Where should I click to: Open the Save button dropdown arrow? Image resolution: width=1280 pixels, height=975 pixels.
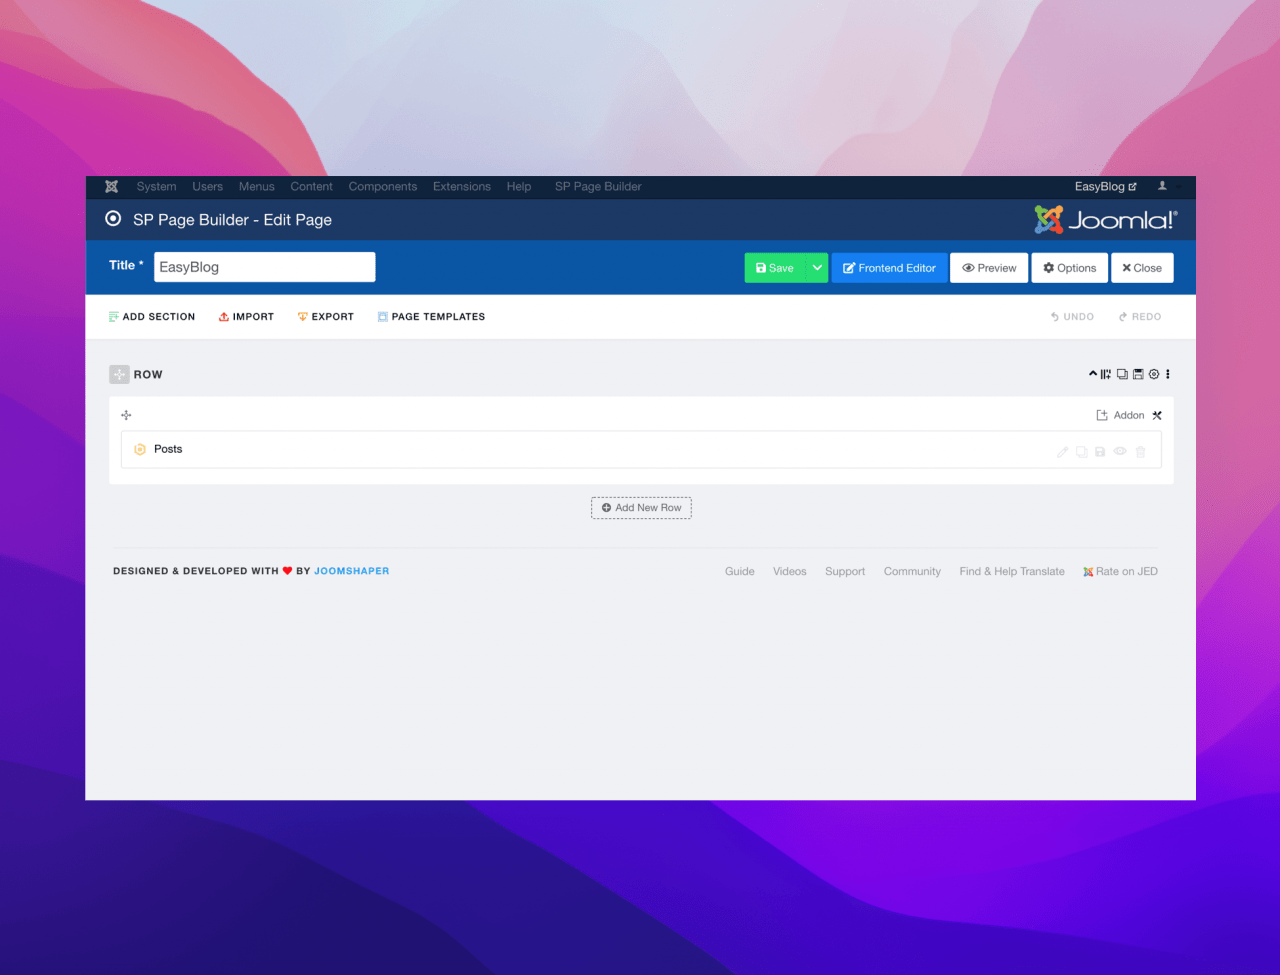pos(817,268)
